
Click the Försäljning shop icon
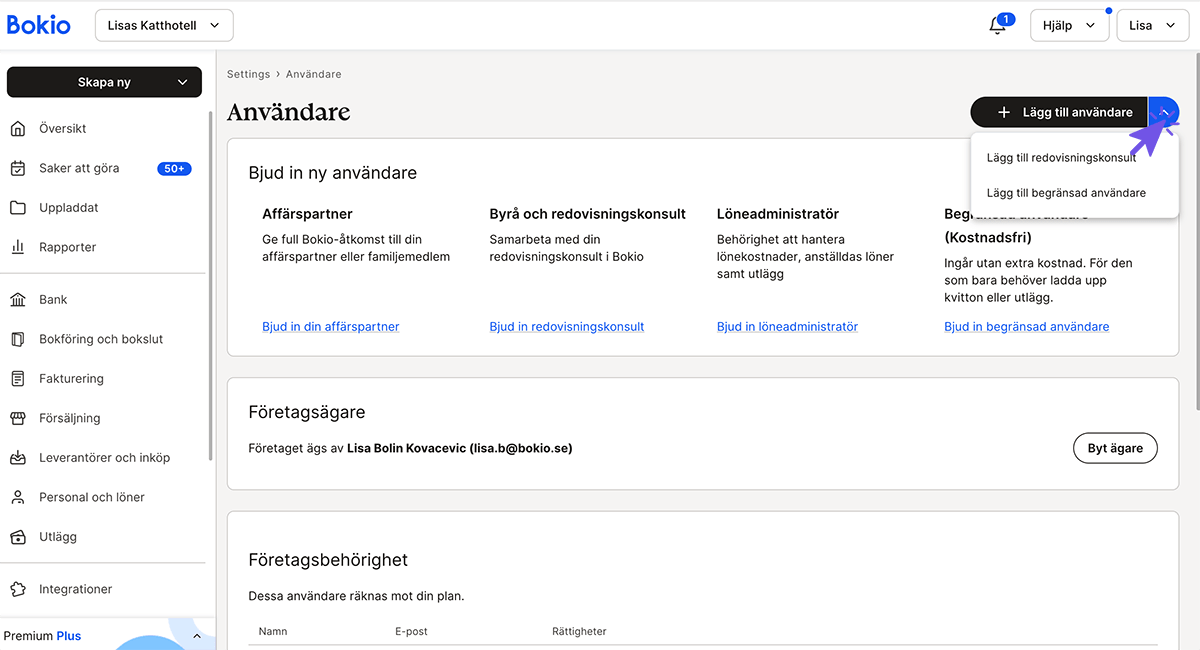[x=18, y=418]
